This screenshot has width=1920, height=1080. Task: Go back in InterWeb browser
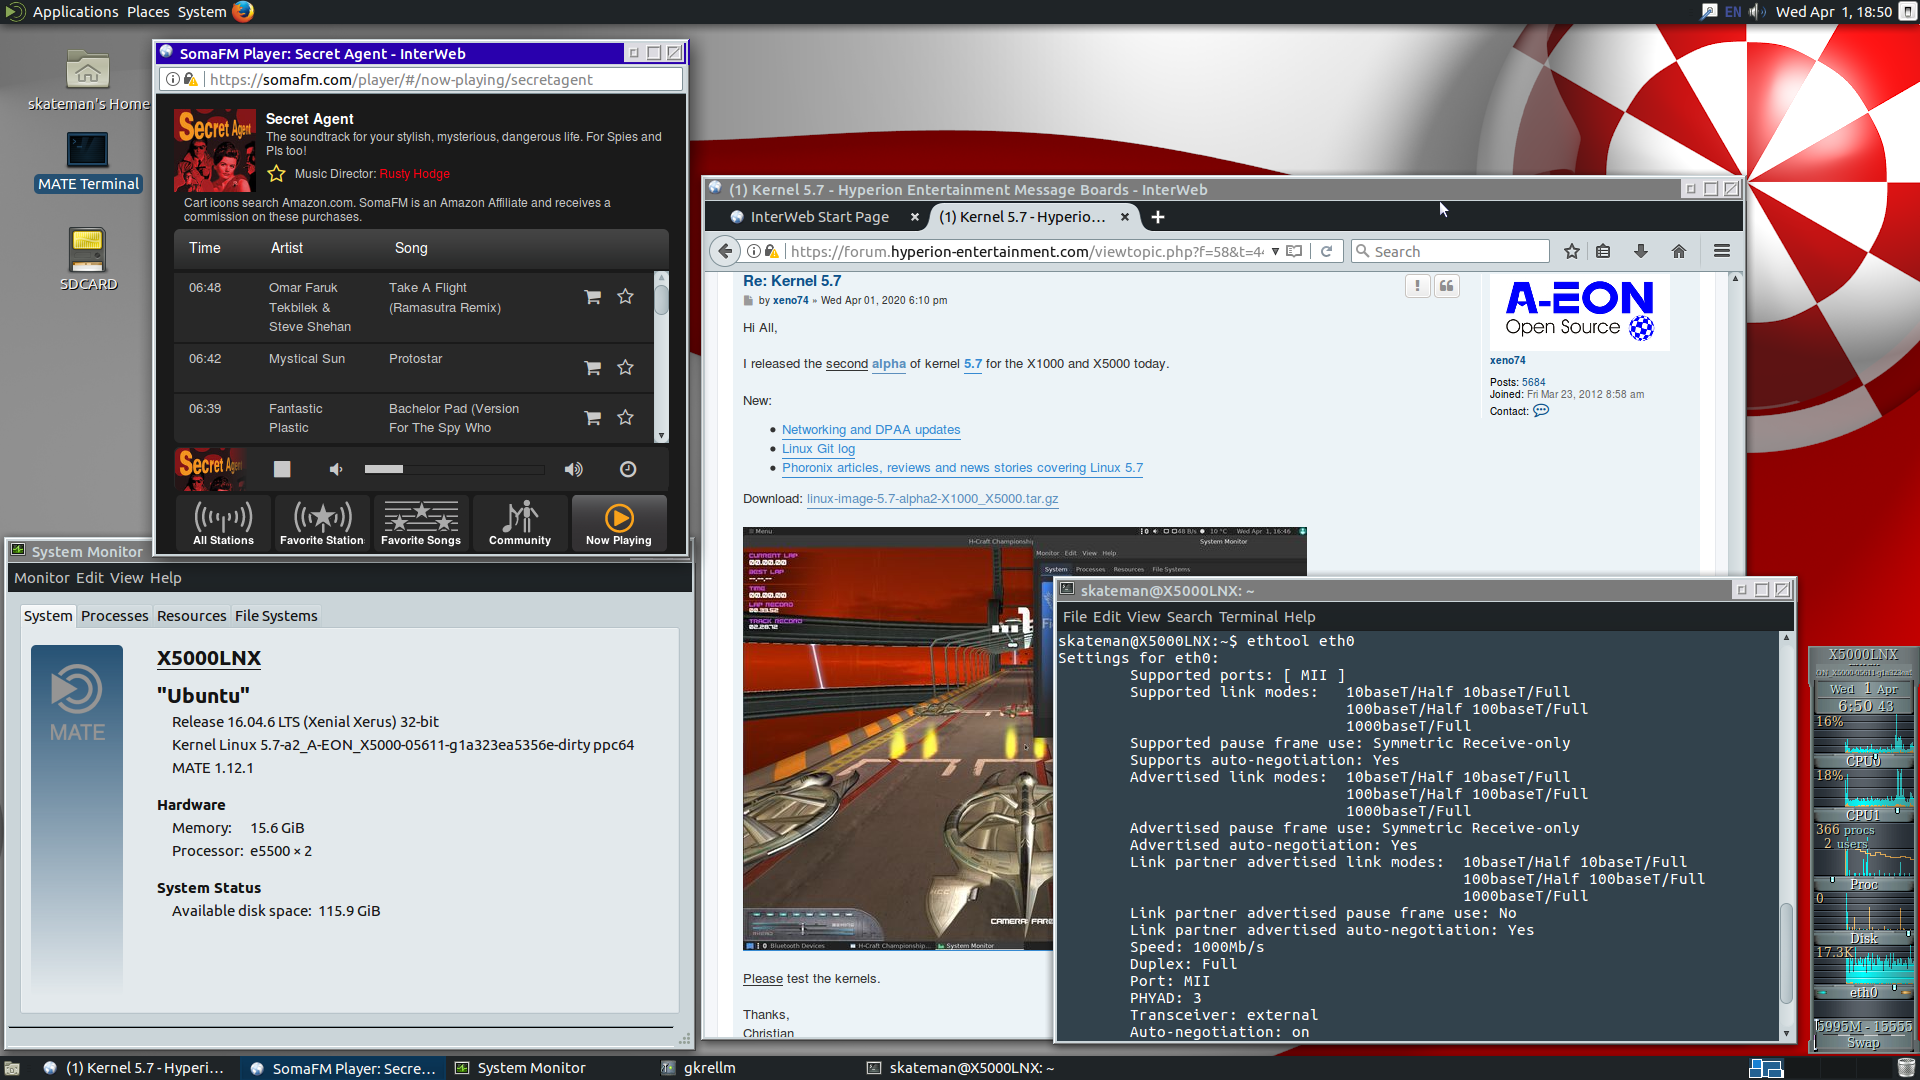pyautogui.click(x=725, y=251)
